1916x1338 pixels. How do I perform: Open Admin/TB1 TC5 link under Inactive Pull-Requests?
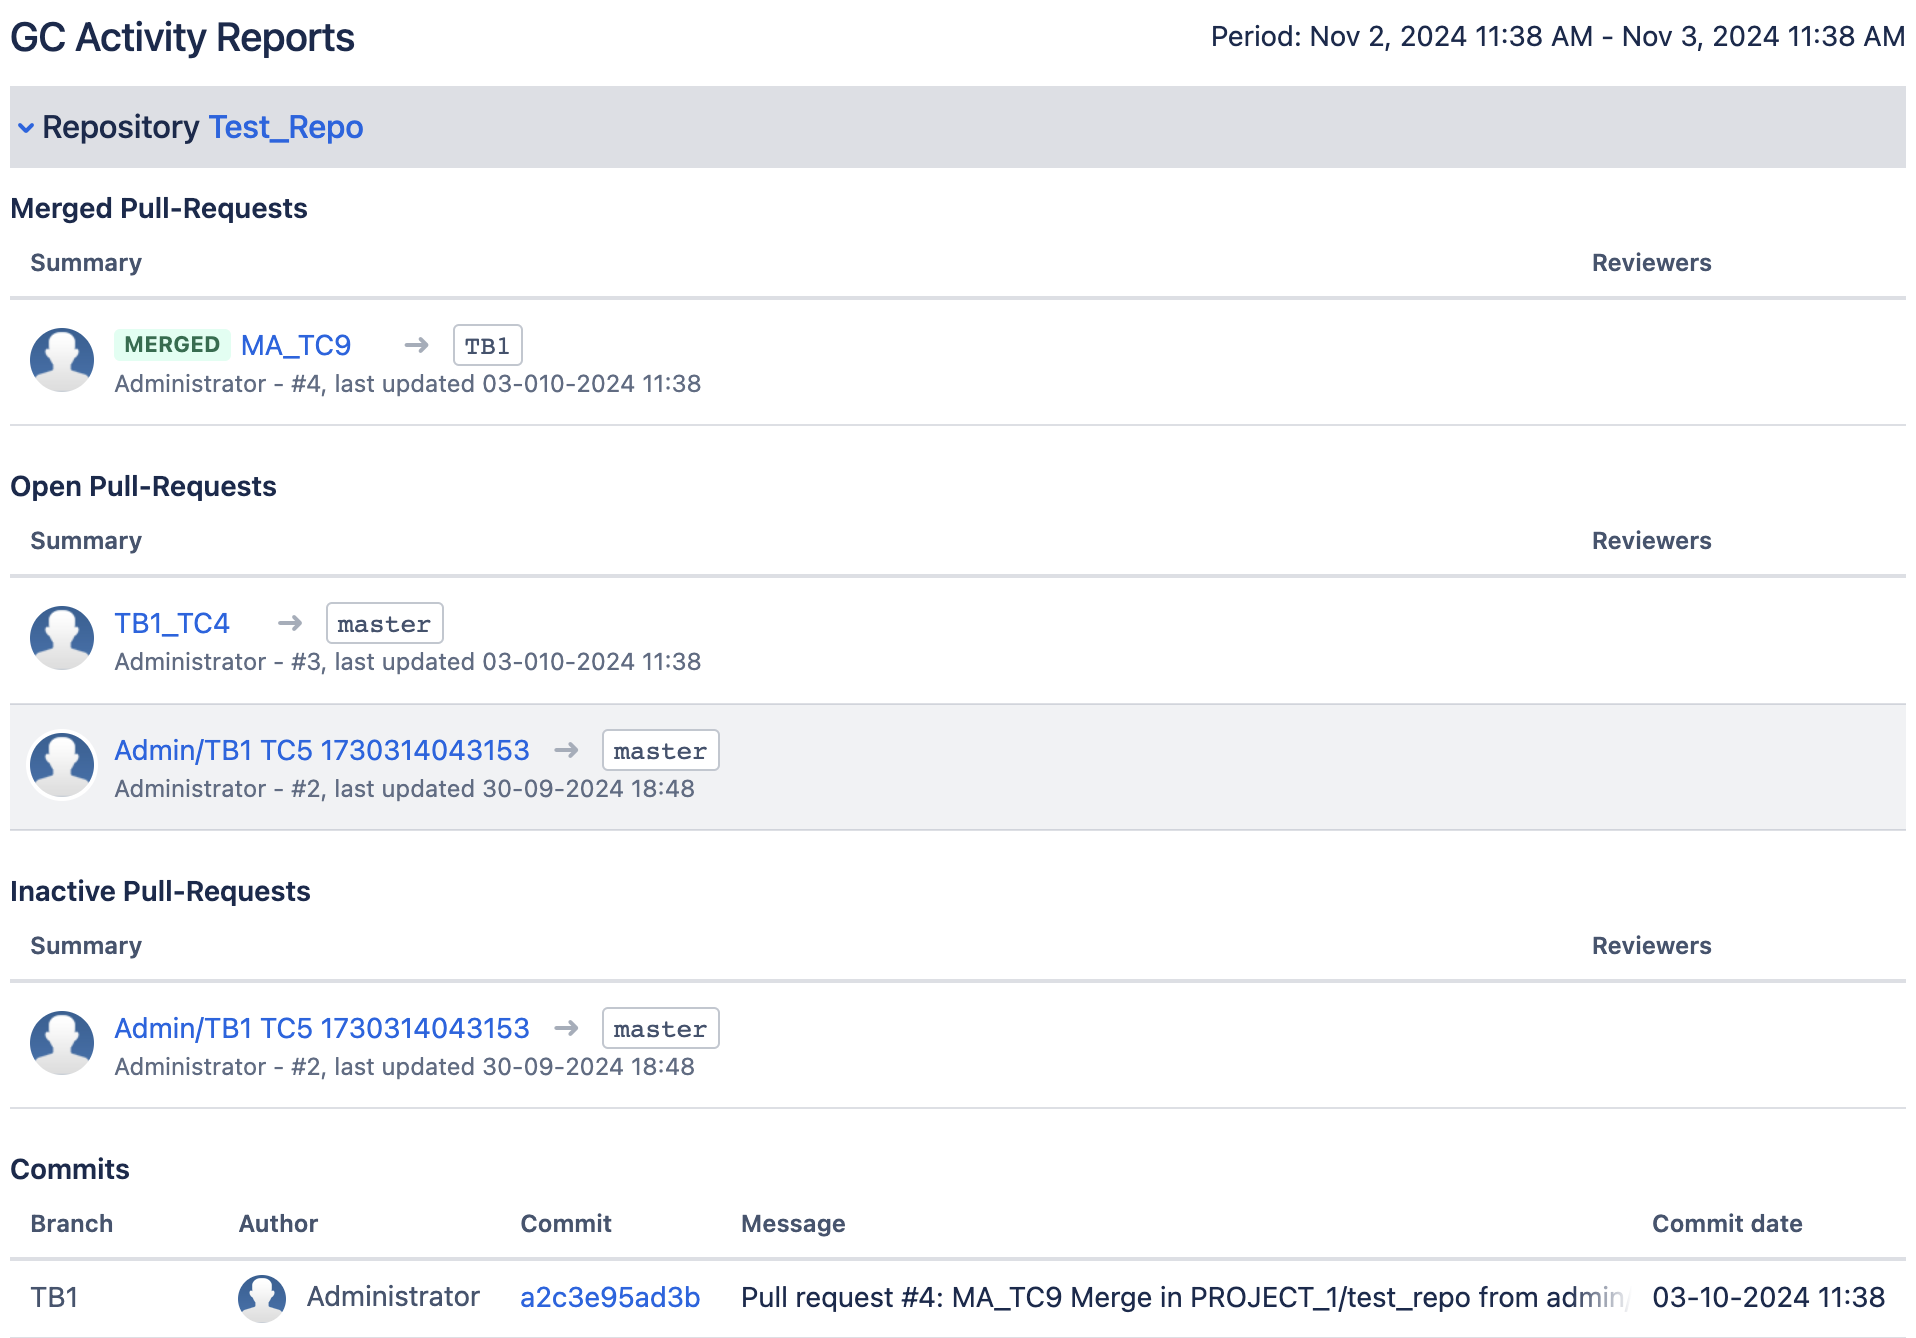321,1029
